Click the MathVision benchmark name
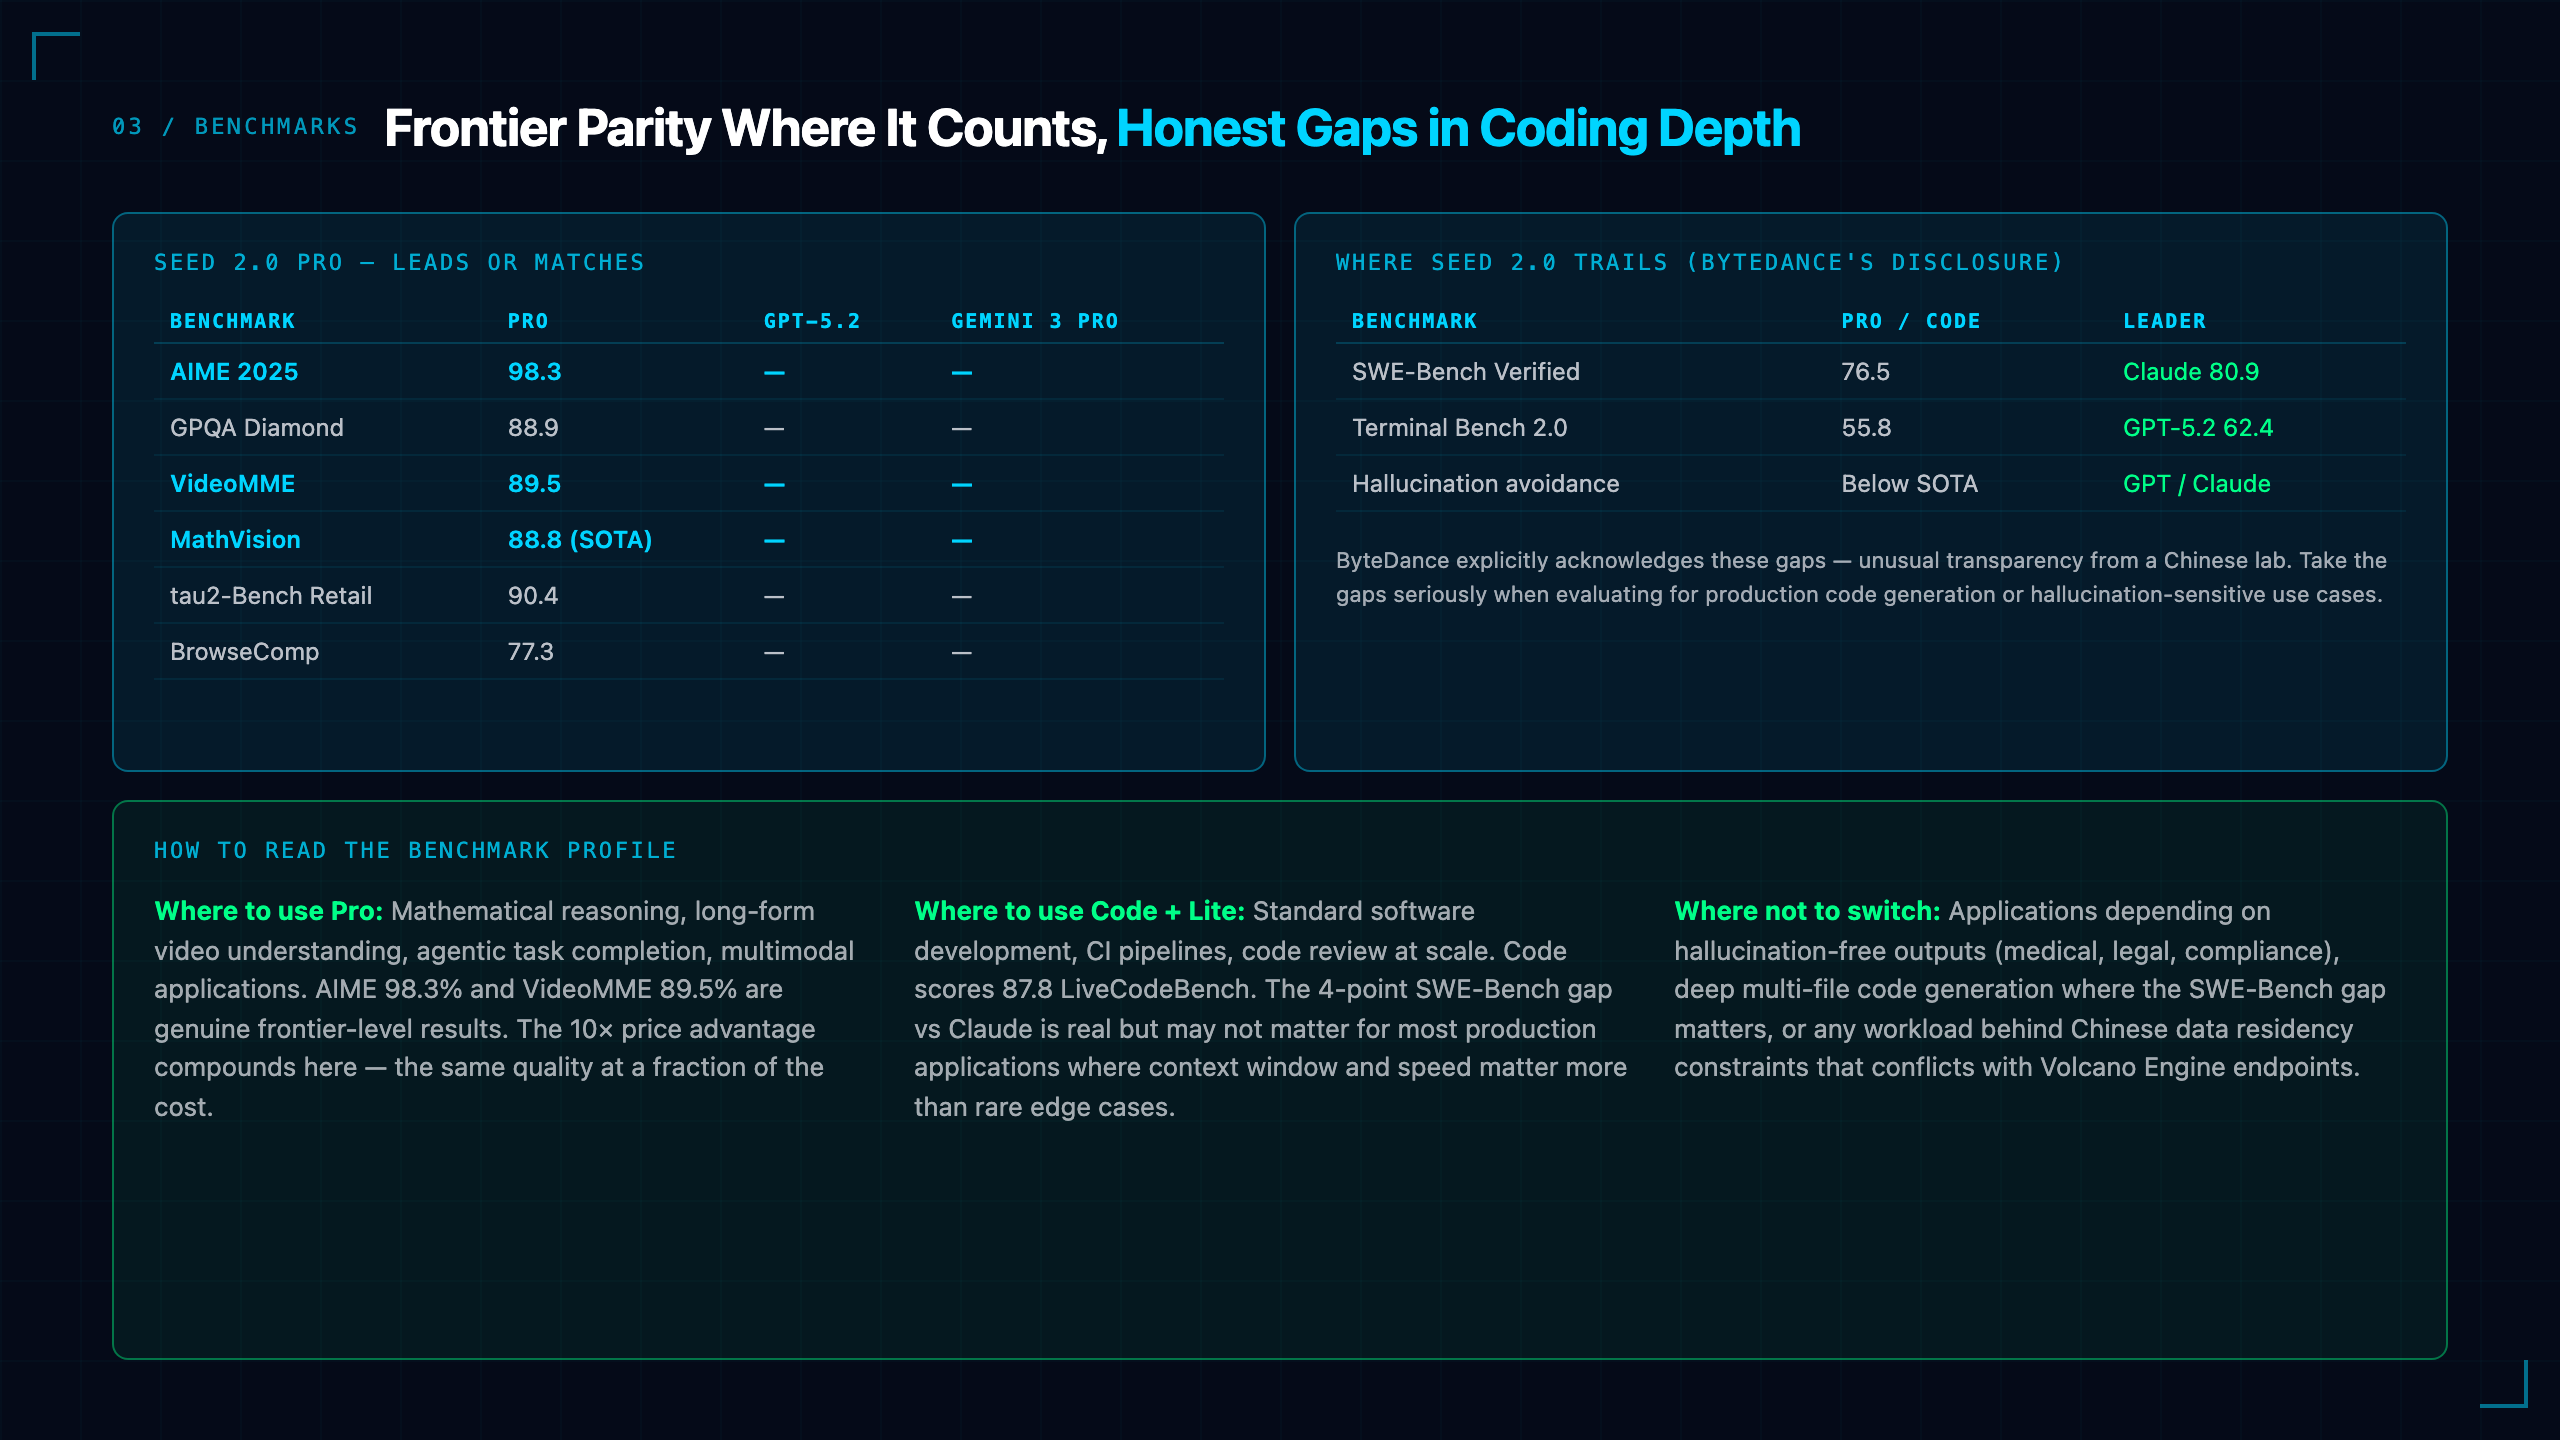 point(235,540)
